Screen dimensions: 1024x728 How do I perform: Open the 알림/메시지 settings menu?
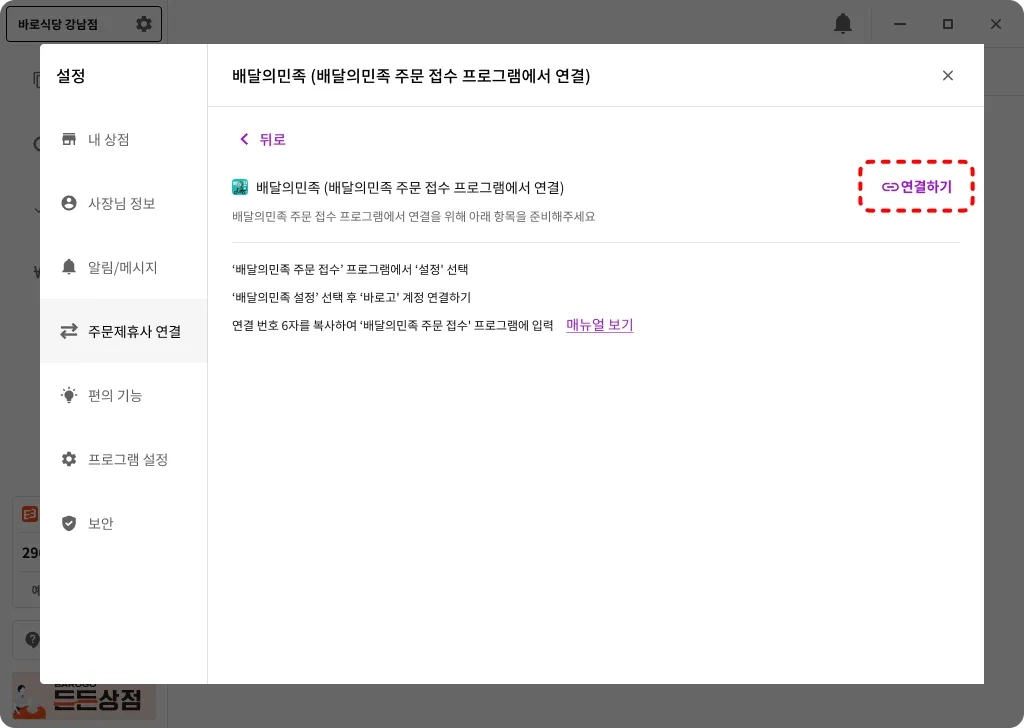point(123,267)
